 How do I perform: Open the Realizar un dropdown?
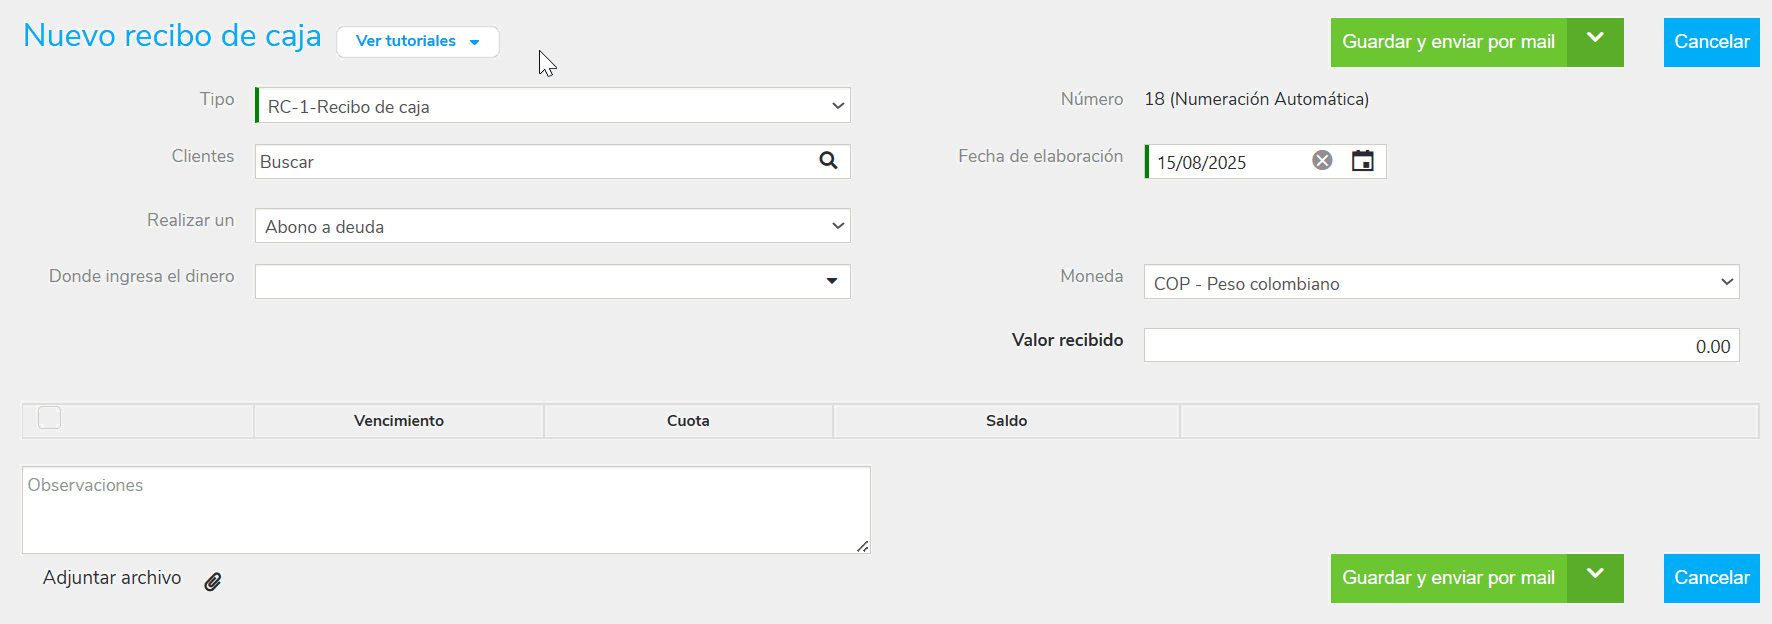pos(552,226)
